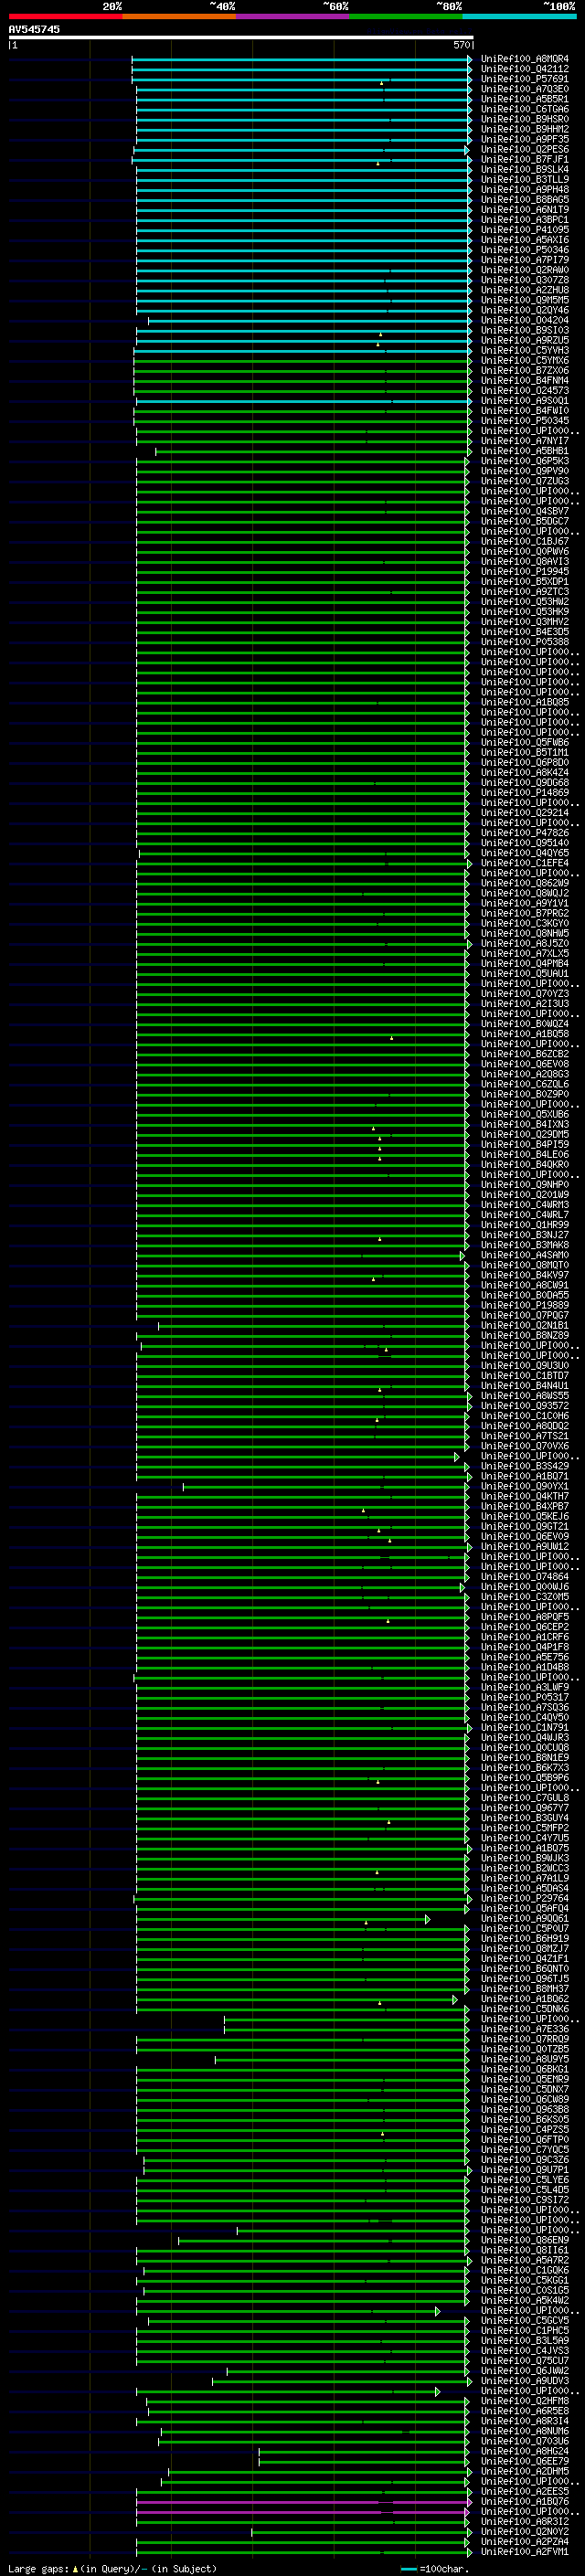Click hit label UniRef100_O04204
The height and width of the screenshot is (2576, 585).
click(524, 321)
